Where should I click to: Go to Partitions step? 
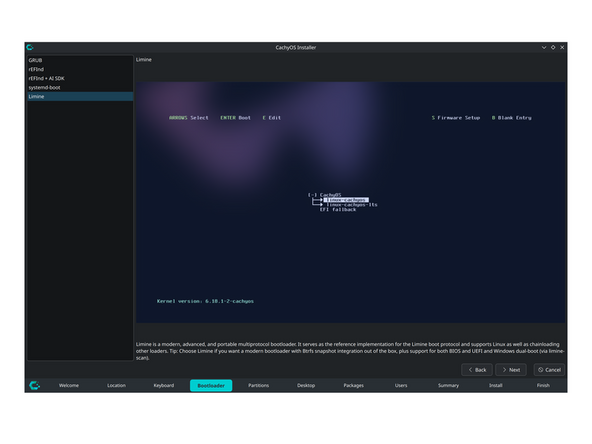point(259,385)
